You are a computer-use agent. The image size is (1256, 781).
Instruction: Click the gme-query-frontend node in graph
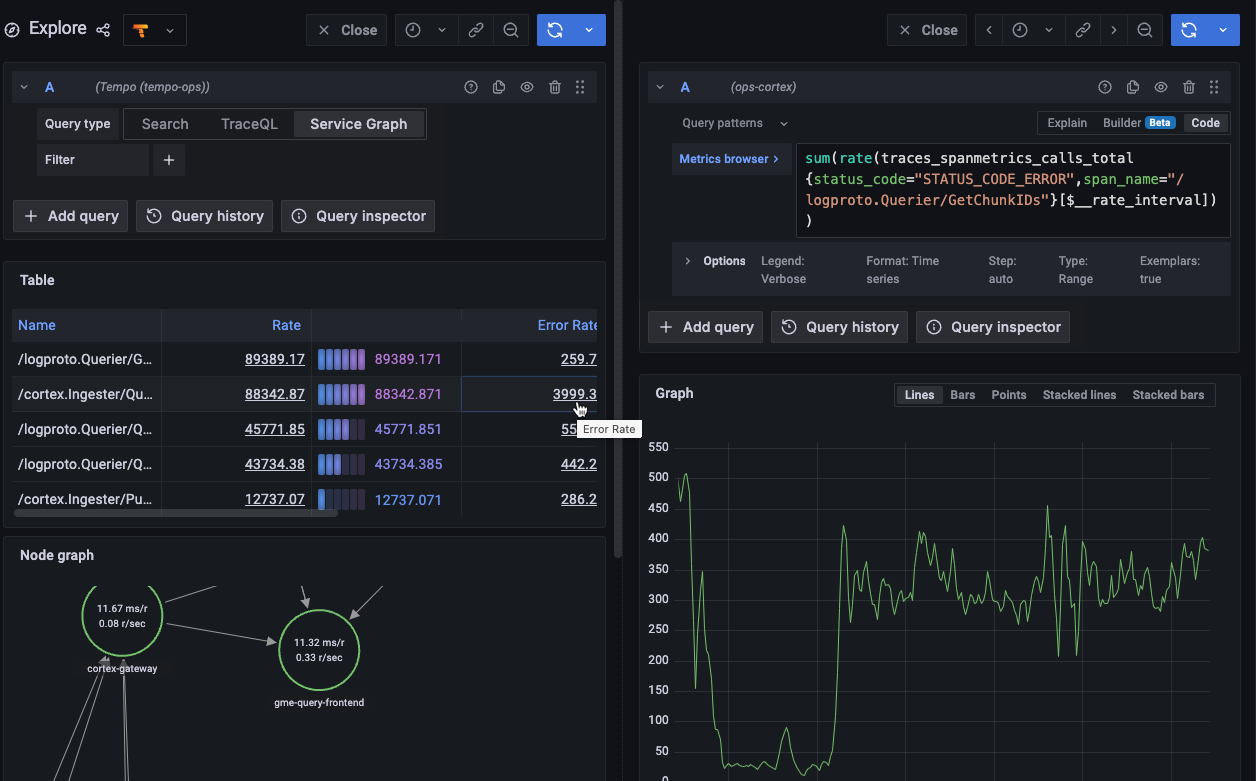coord(319,650)
